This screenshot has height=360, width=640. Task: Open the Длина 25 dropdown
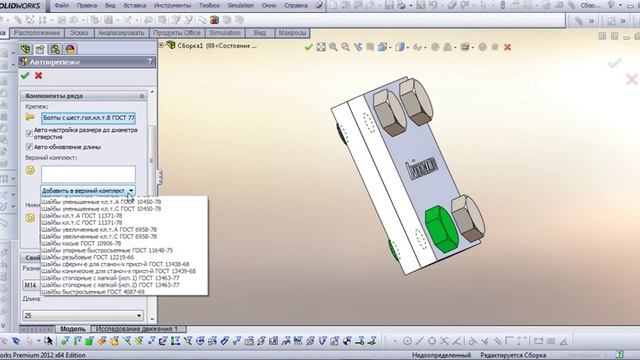(83, 316)
